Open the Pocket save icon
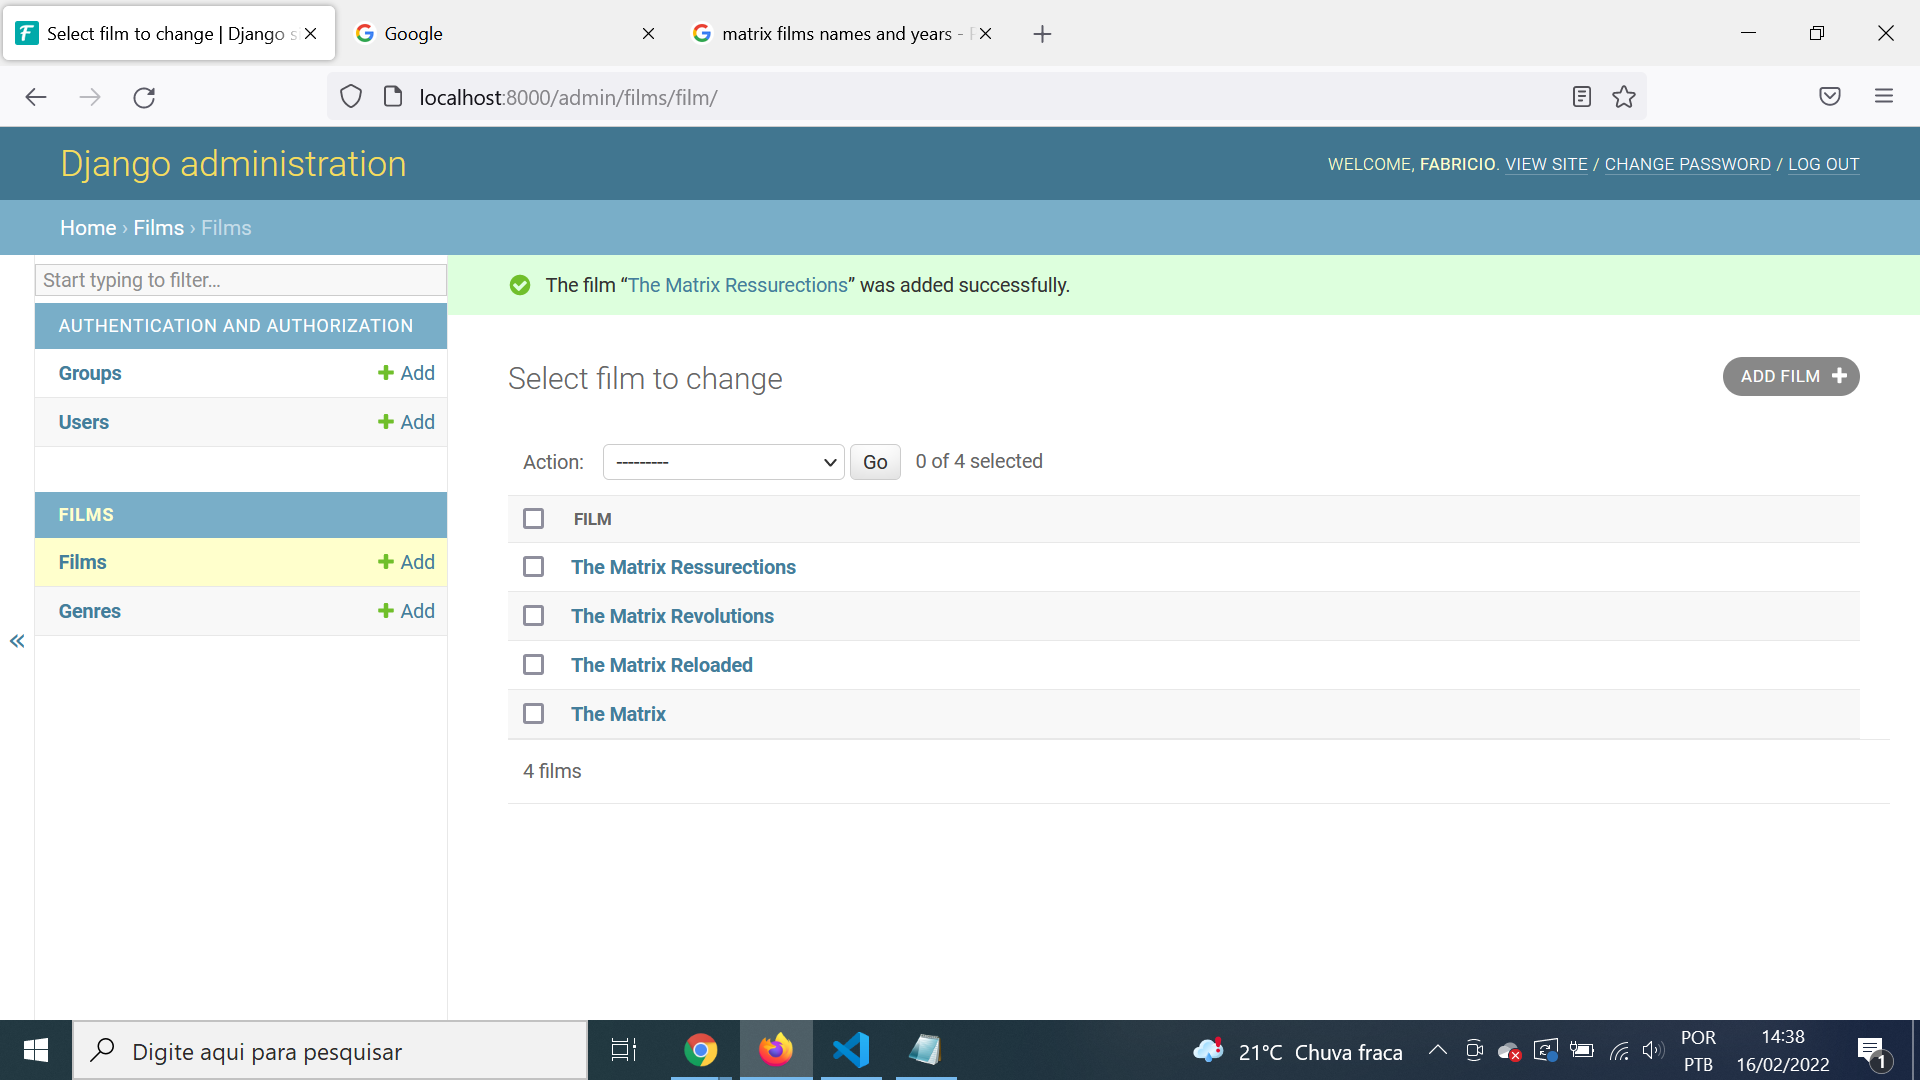Image resolution: width=1920 pixels, height=1080 pixels. click(x=1830, y=97)
